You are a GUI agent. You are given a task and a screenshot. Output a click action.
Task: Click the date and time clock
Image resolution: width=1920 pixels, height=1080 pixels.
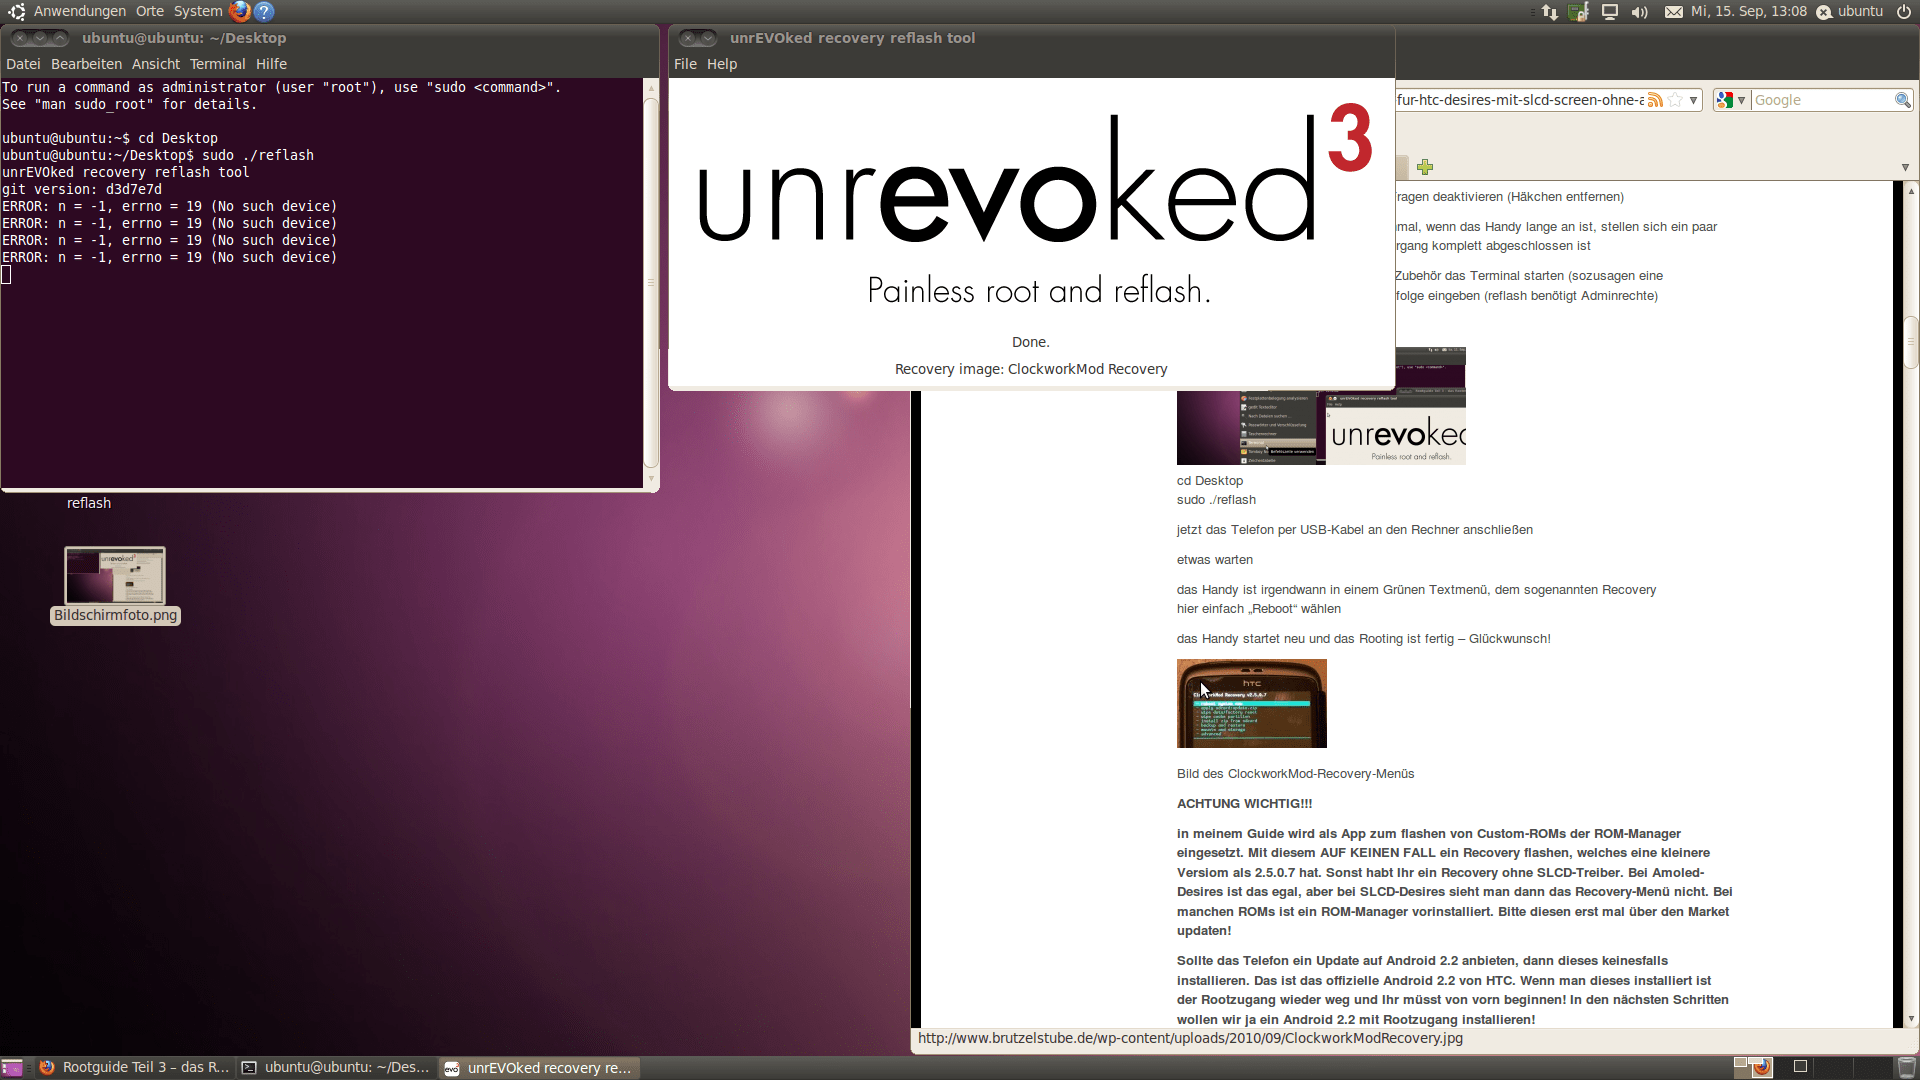[x=1749, y=11]
